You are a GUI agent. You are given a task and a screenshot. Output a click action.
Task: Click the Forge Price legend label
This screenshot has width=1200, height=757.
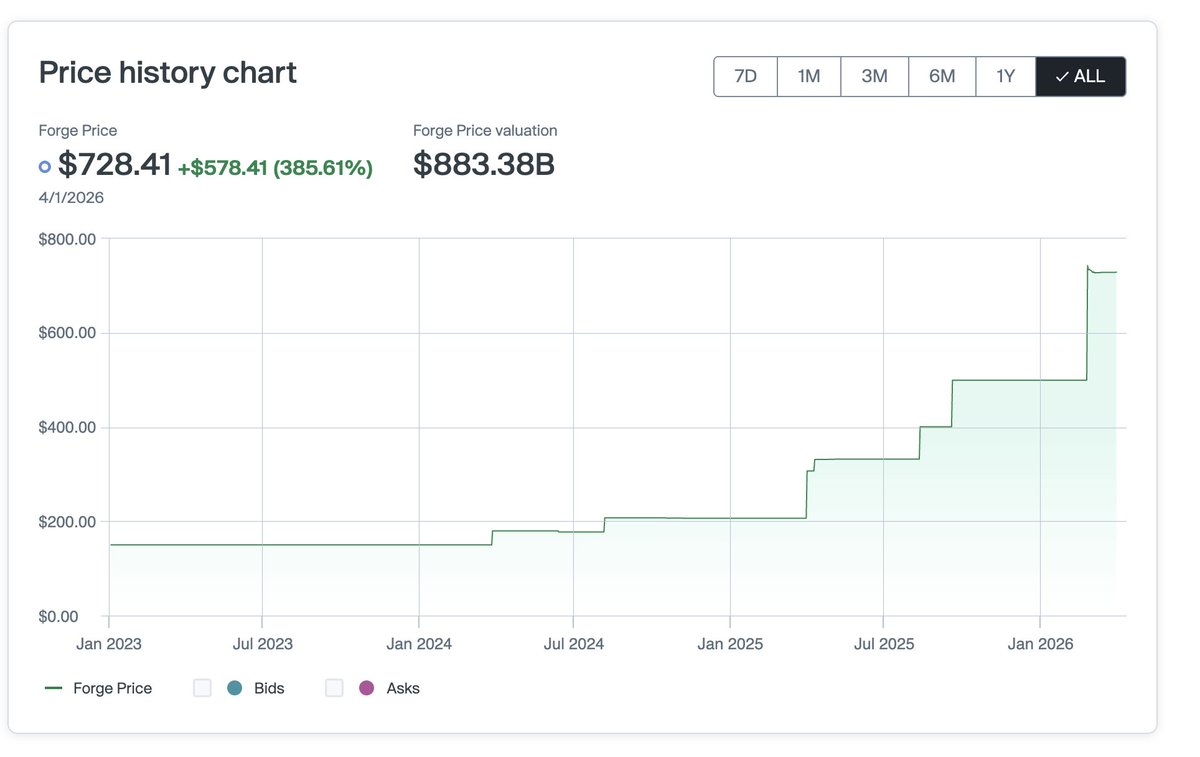(x=113, y=688)
